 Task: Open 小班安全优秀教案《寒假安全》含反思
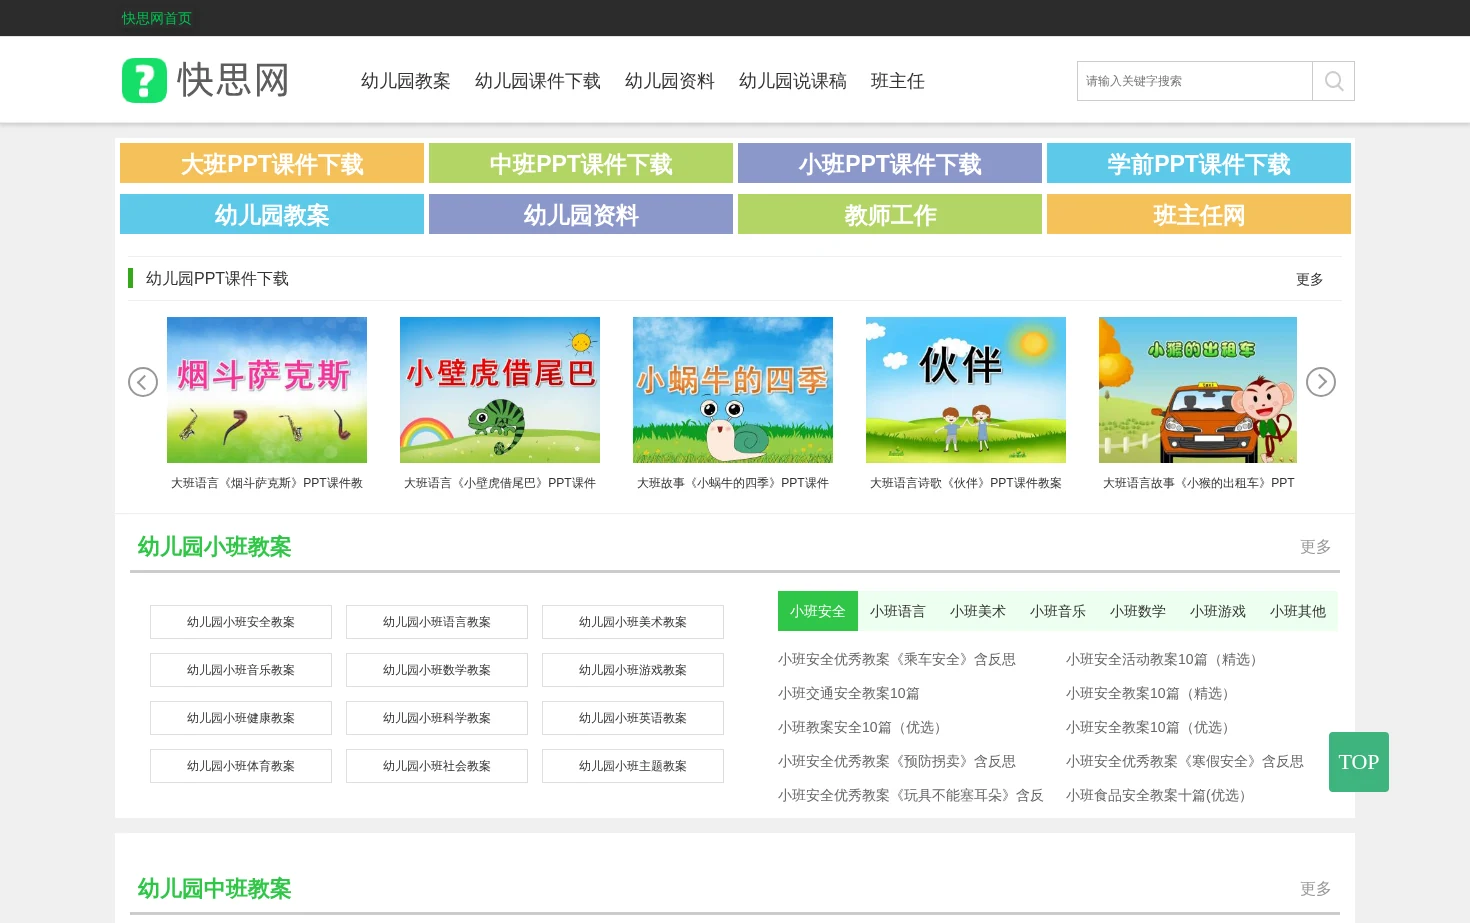click(1185, 762)
